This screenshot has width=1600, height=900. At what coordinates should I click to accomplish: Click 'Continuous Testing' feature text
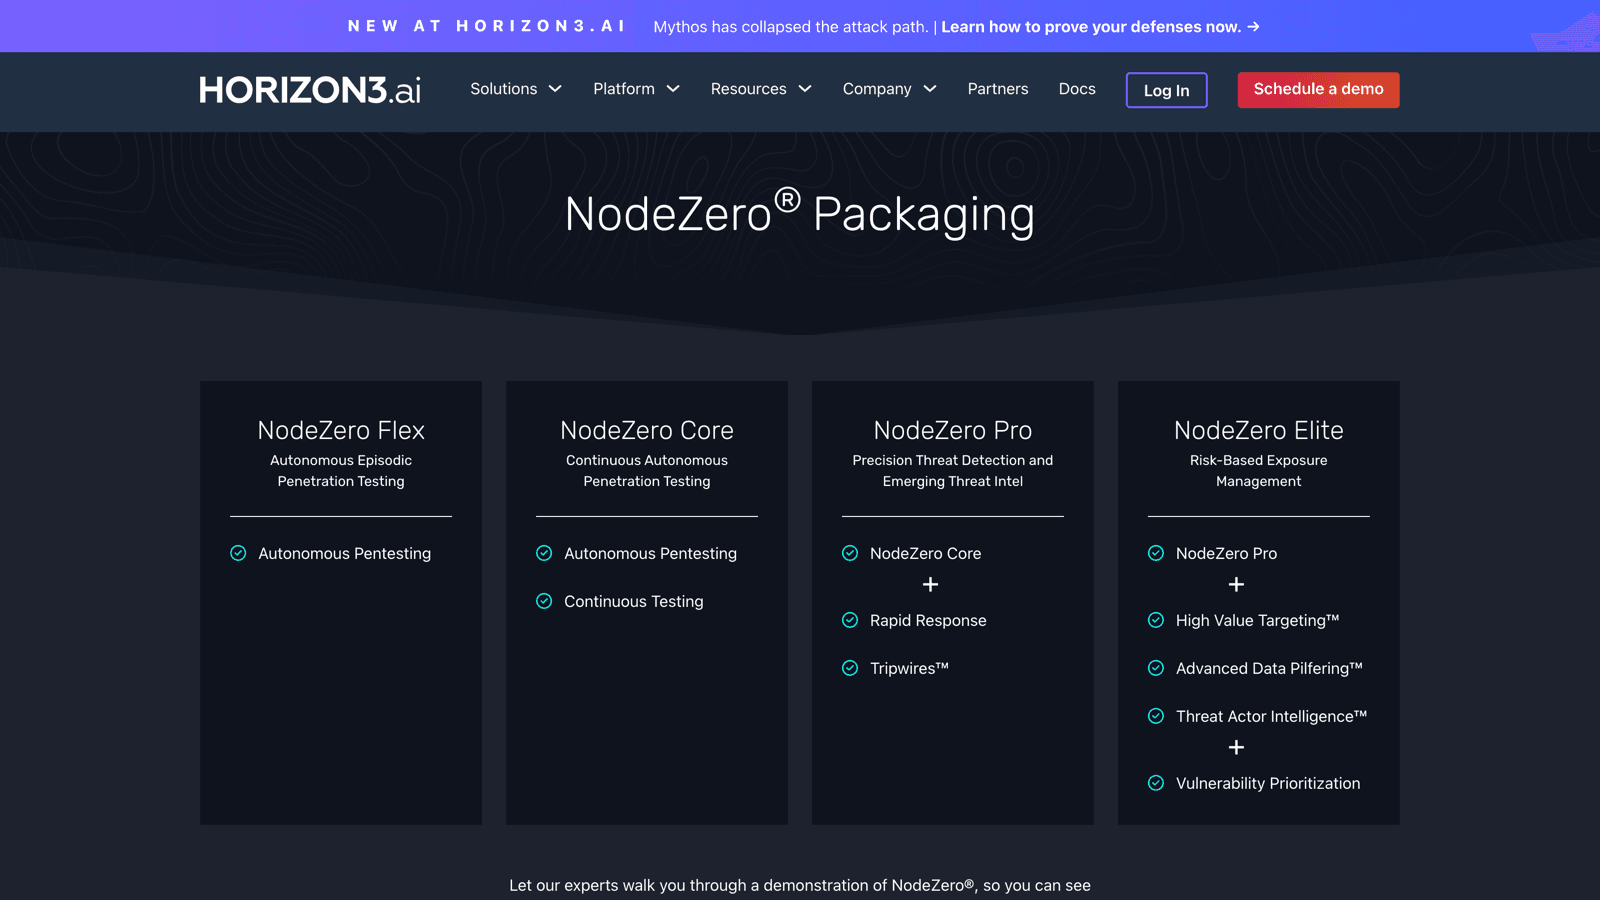click(634, 601)
